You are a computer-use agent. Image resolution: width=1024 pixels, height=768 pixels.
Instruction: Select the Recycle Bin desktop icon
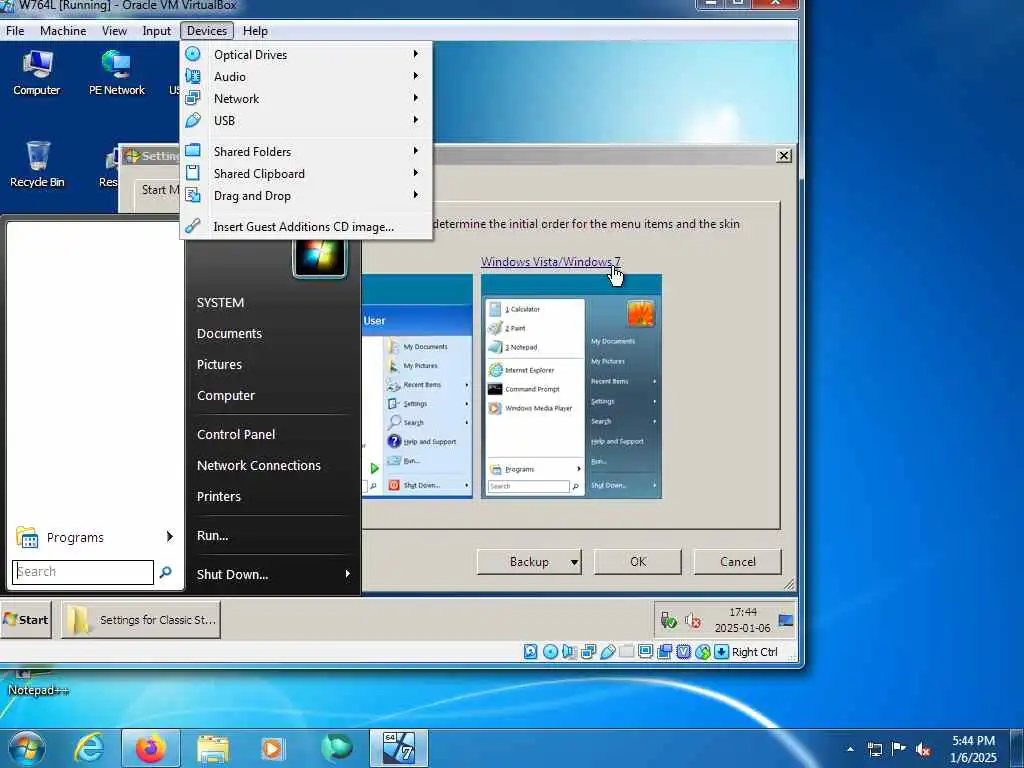point(37,165)
